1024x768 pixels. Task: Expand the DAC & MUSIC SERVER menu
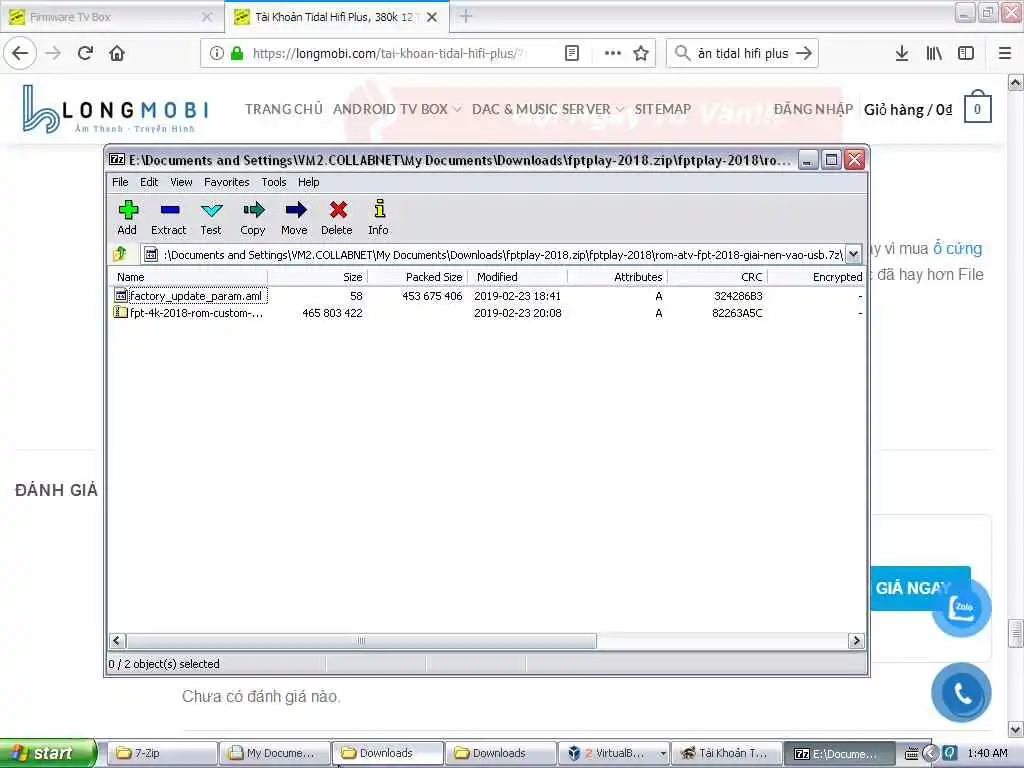(548, 109)
